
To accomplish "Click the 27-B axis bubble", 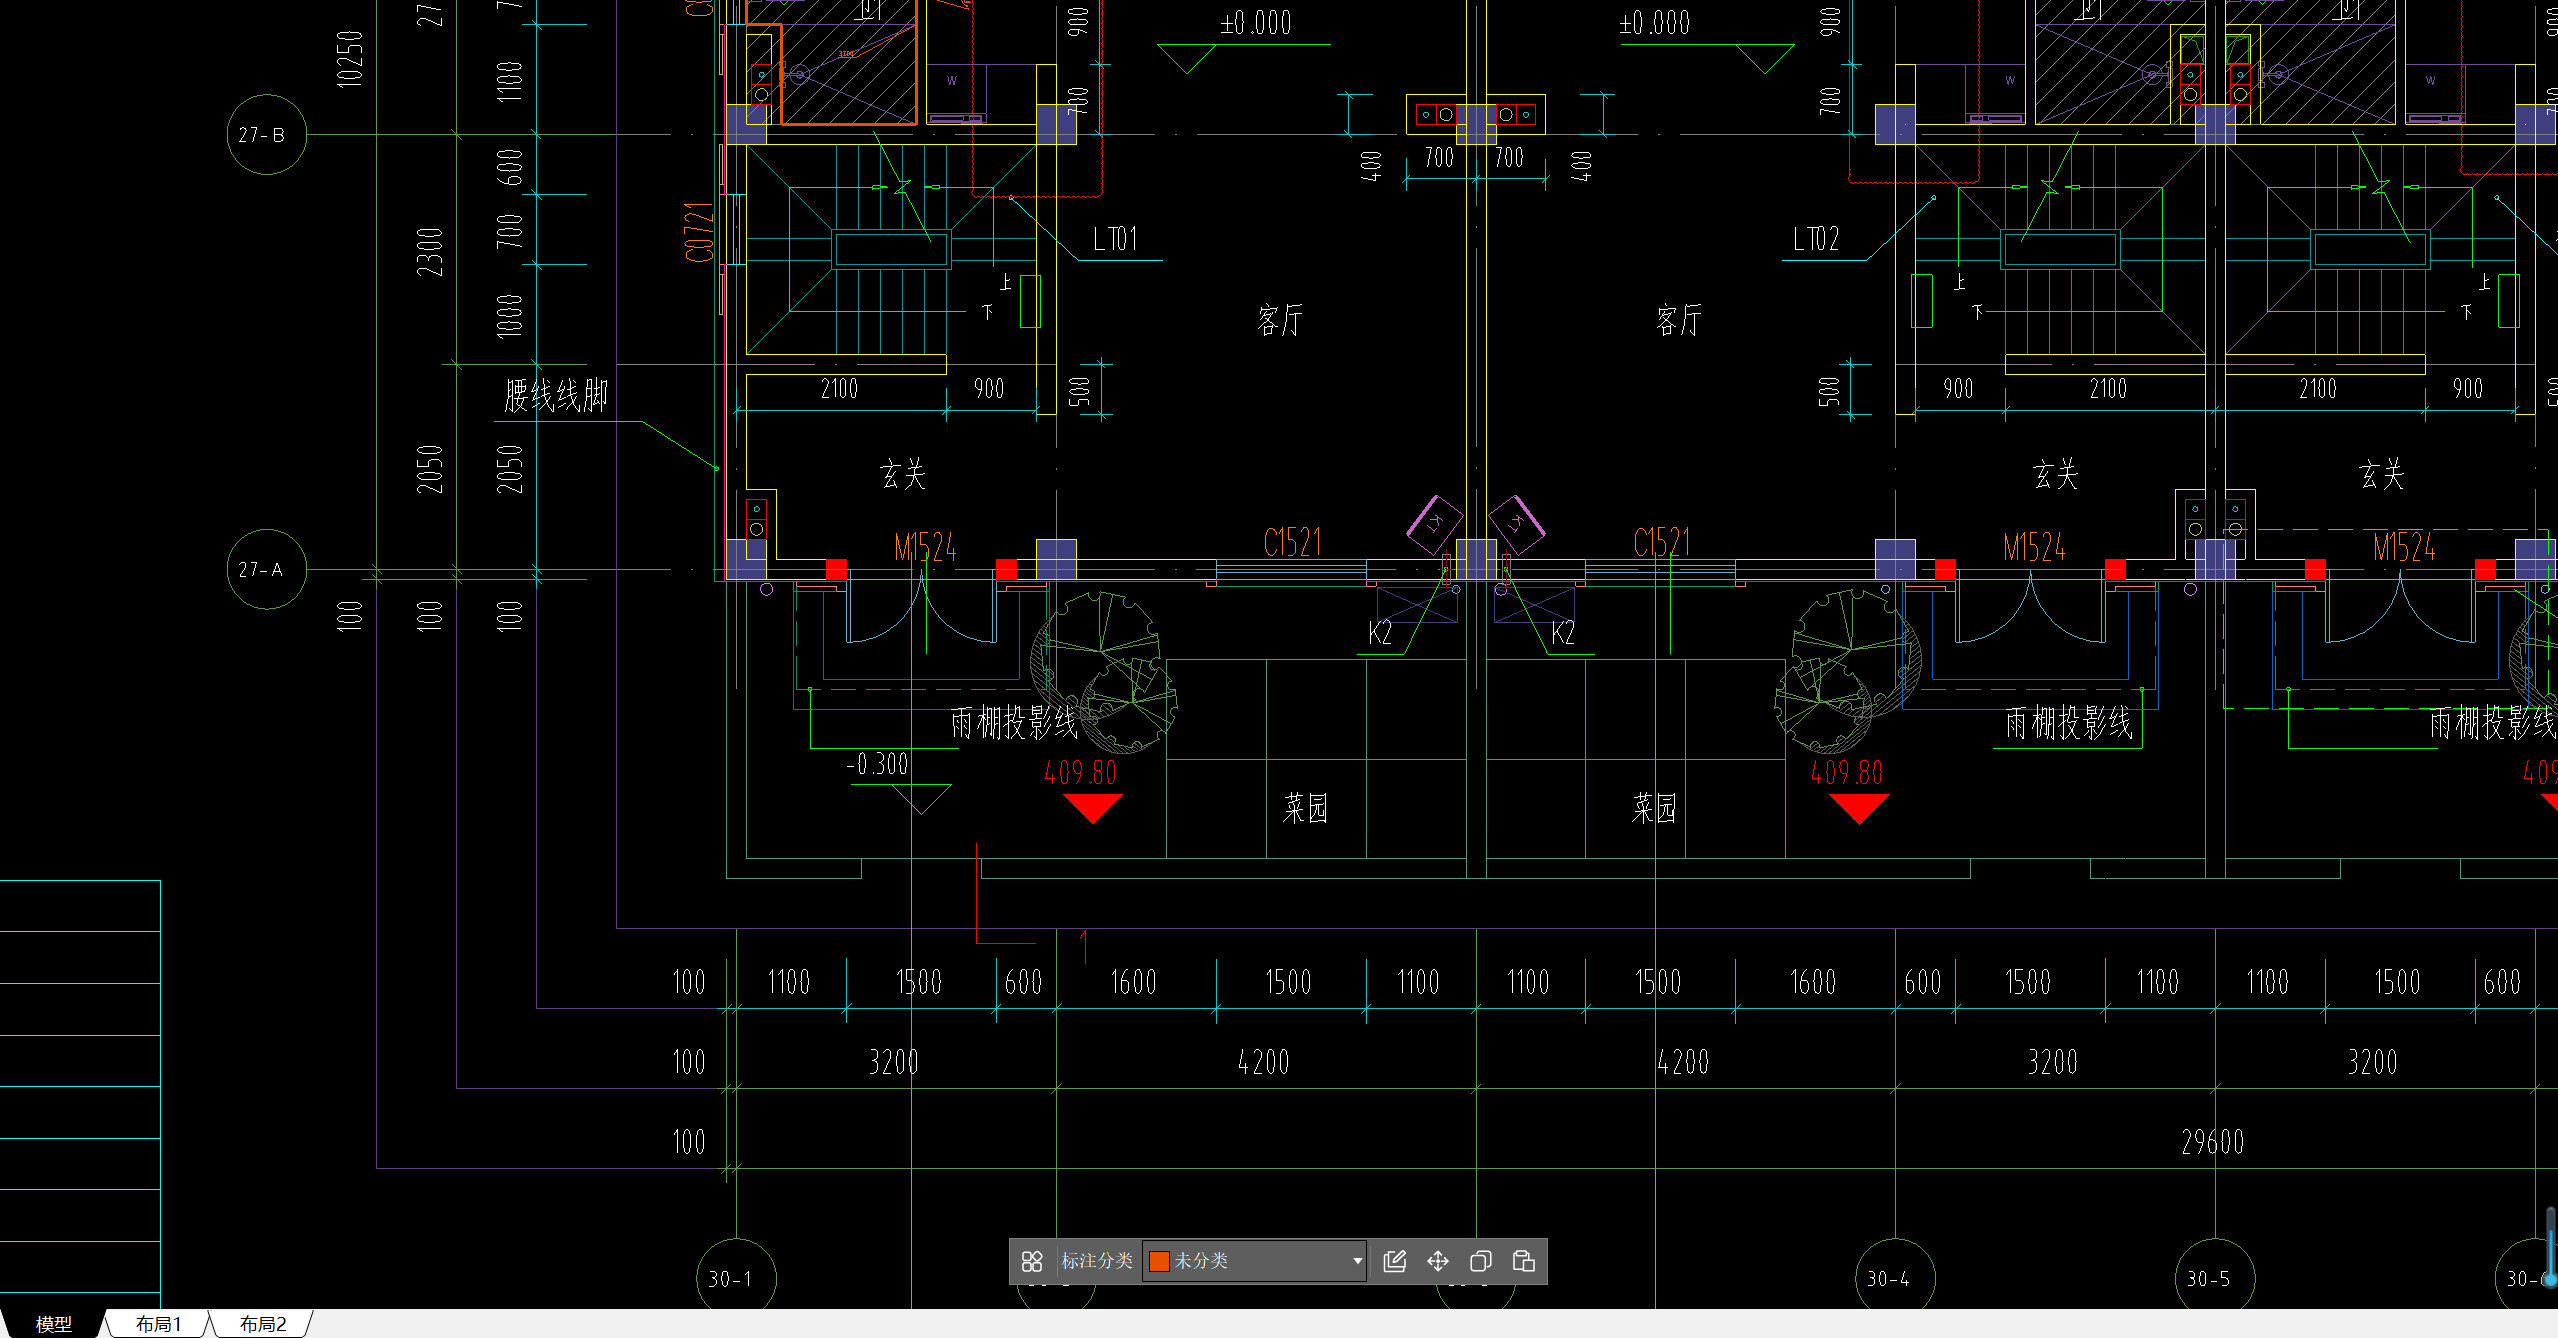I will 266,135.
